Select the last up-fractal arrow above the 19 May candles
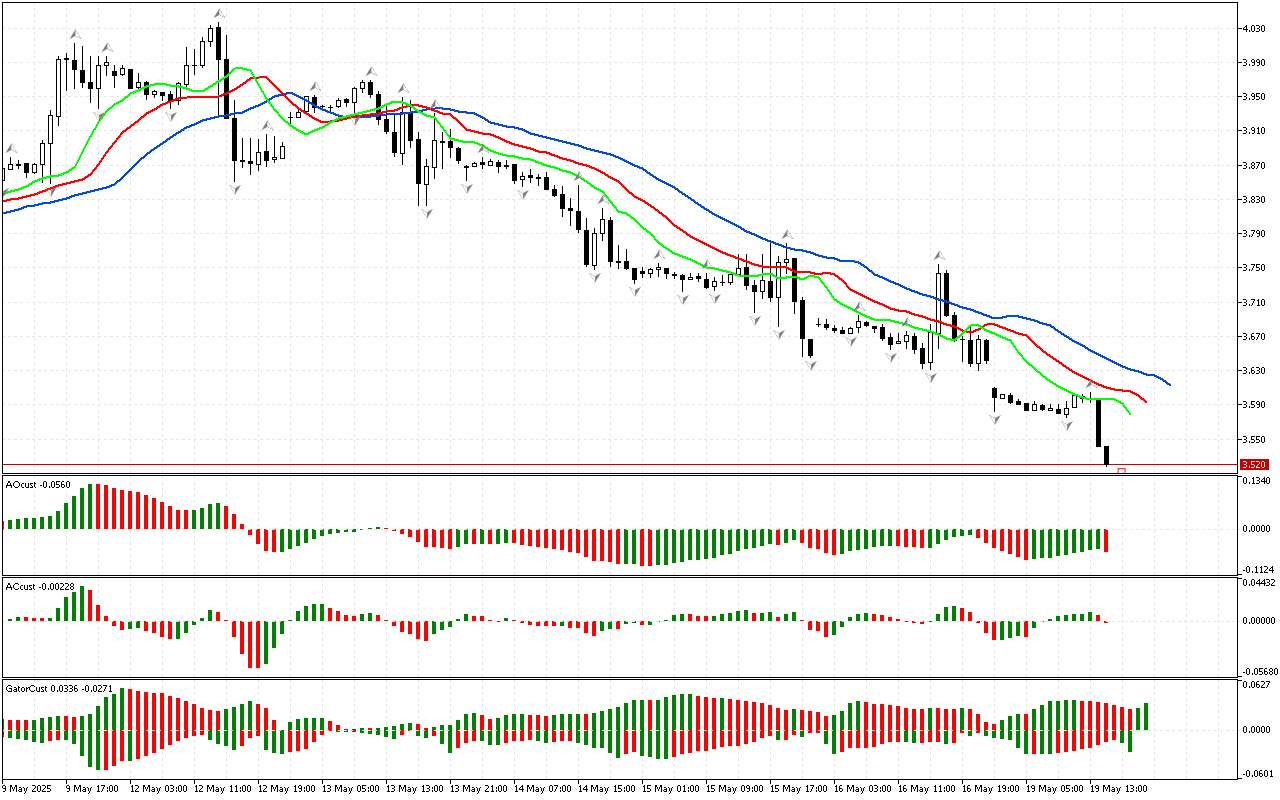1280x800 pixels. click(x=1092, y=383)
